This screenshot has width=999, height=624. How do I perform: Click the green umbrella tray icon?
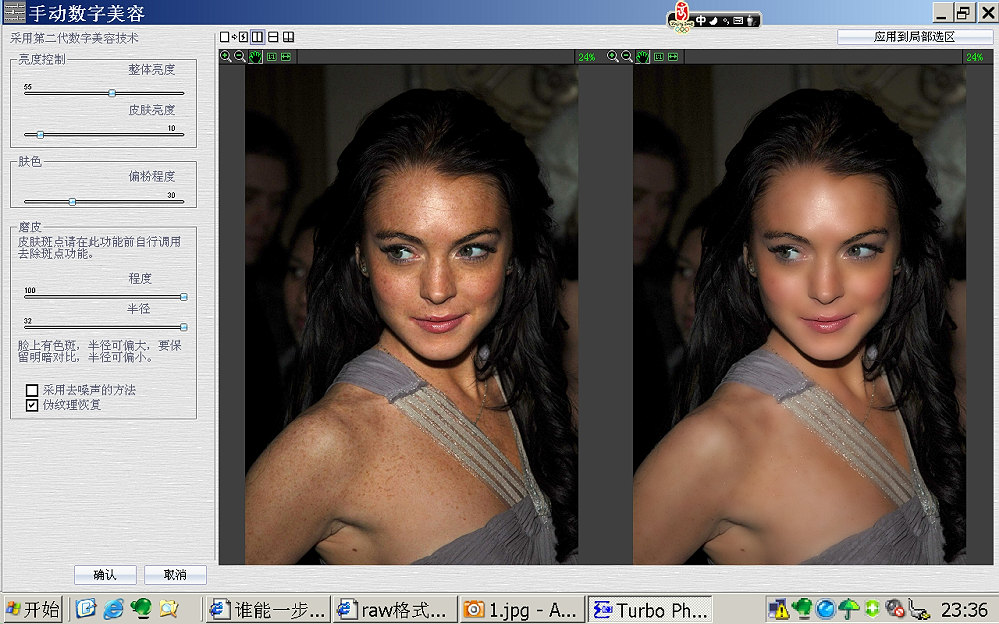848,609
